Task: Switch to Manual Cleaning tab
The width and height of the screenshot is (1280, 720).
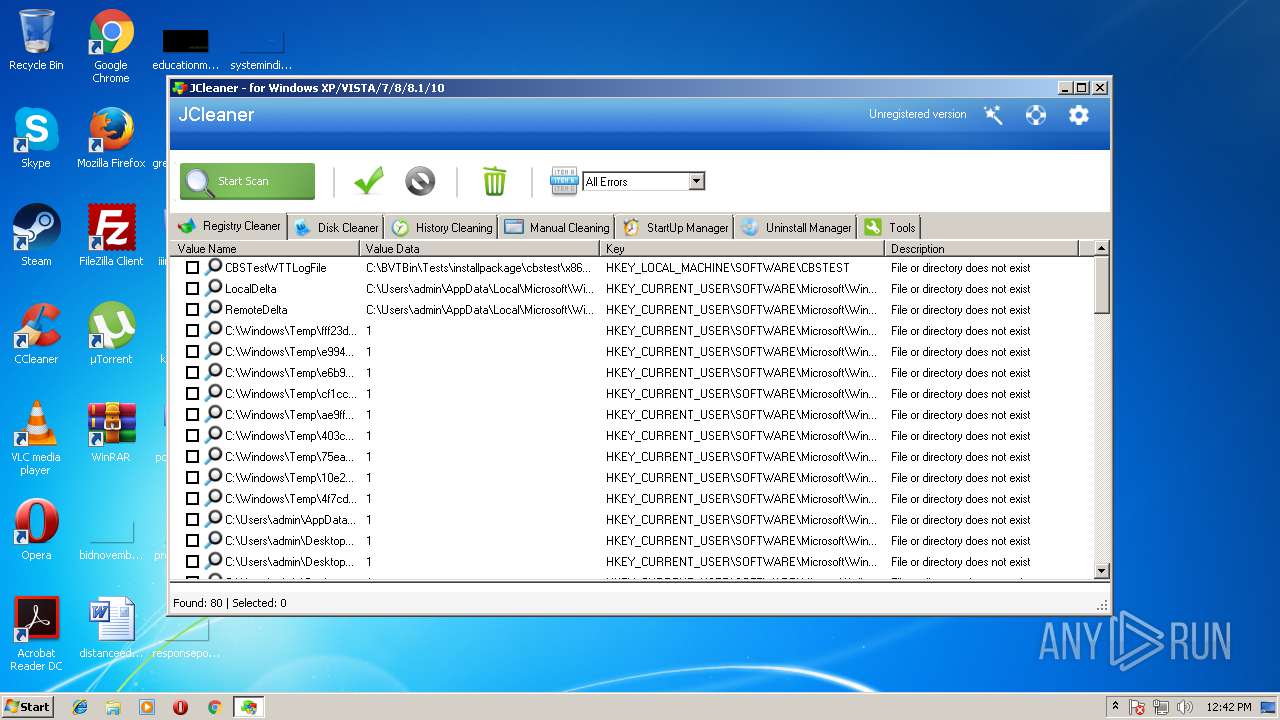Action: [x=557, y=228]
